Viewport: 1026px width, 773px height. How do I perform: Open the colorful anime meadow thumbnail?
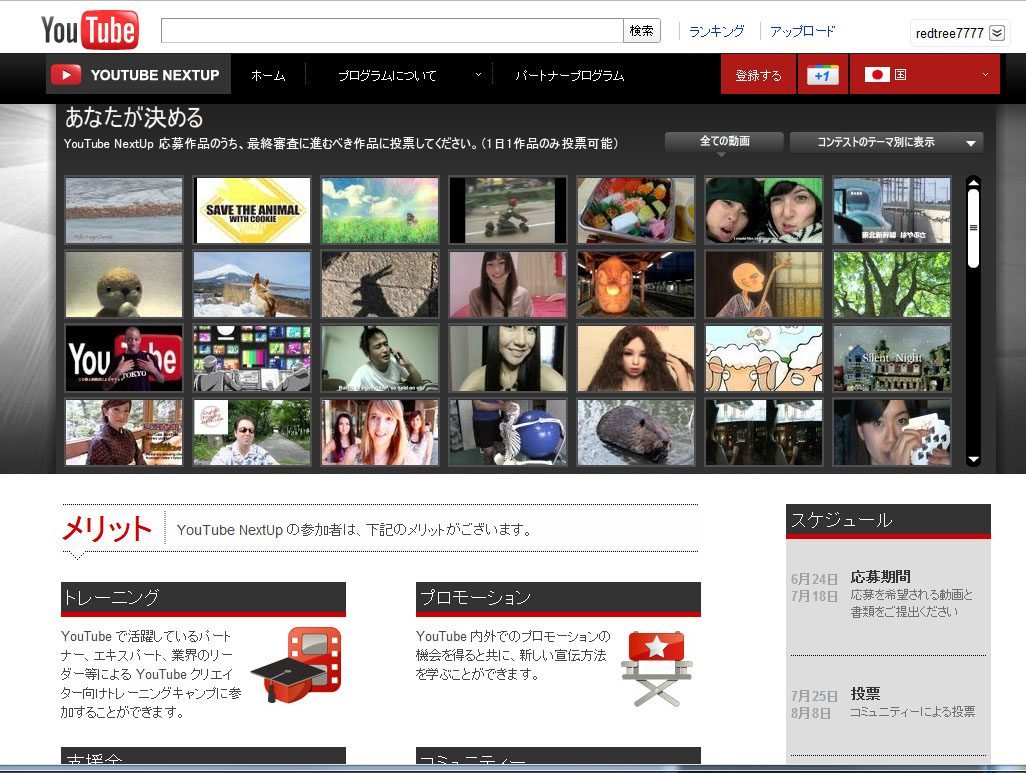[380, 210]
